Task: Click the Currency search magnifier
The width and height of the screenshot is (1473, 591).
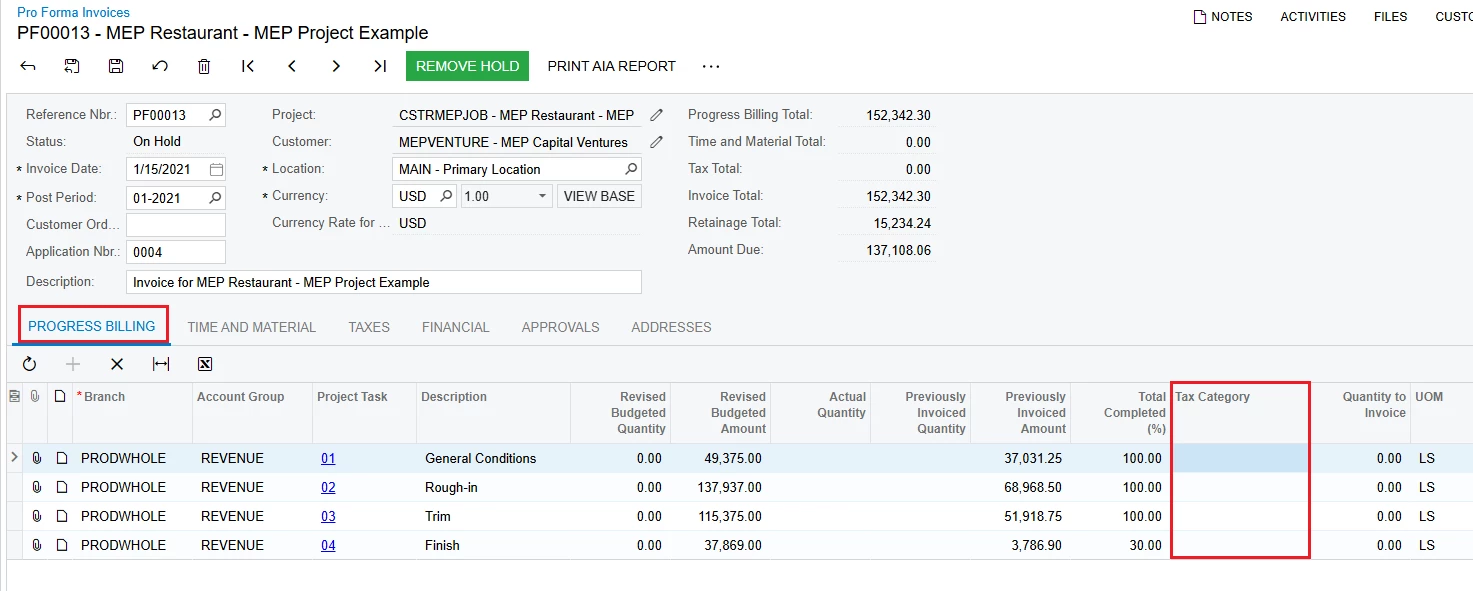Action: click(x=446, y=196)
